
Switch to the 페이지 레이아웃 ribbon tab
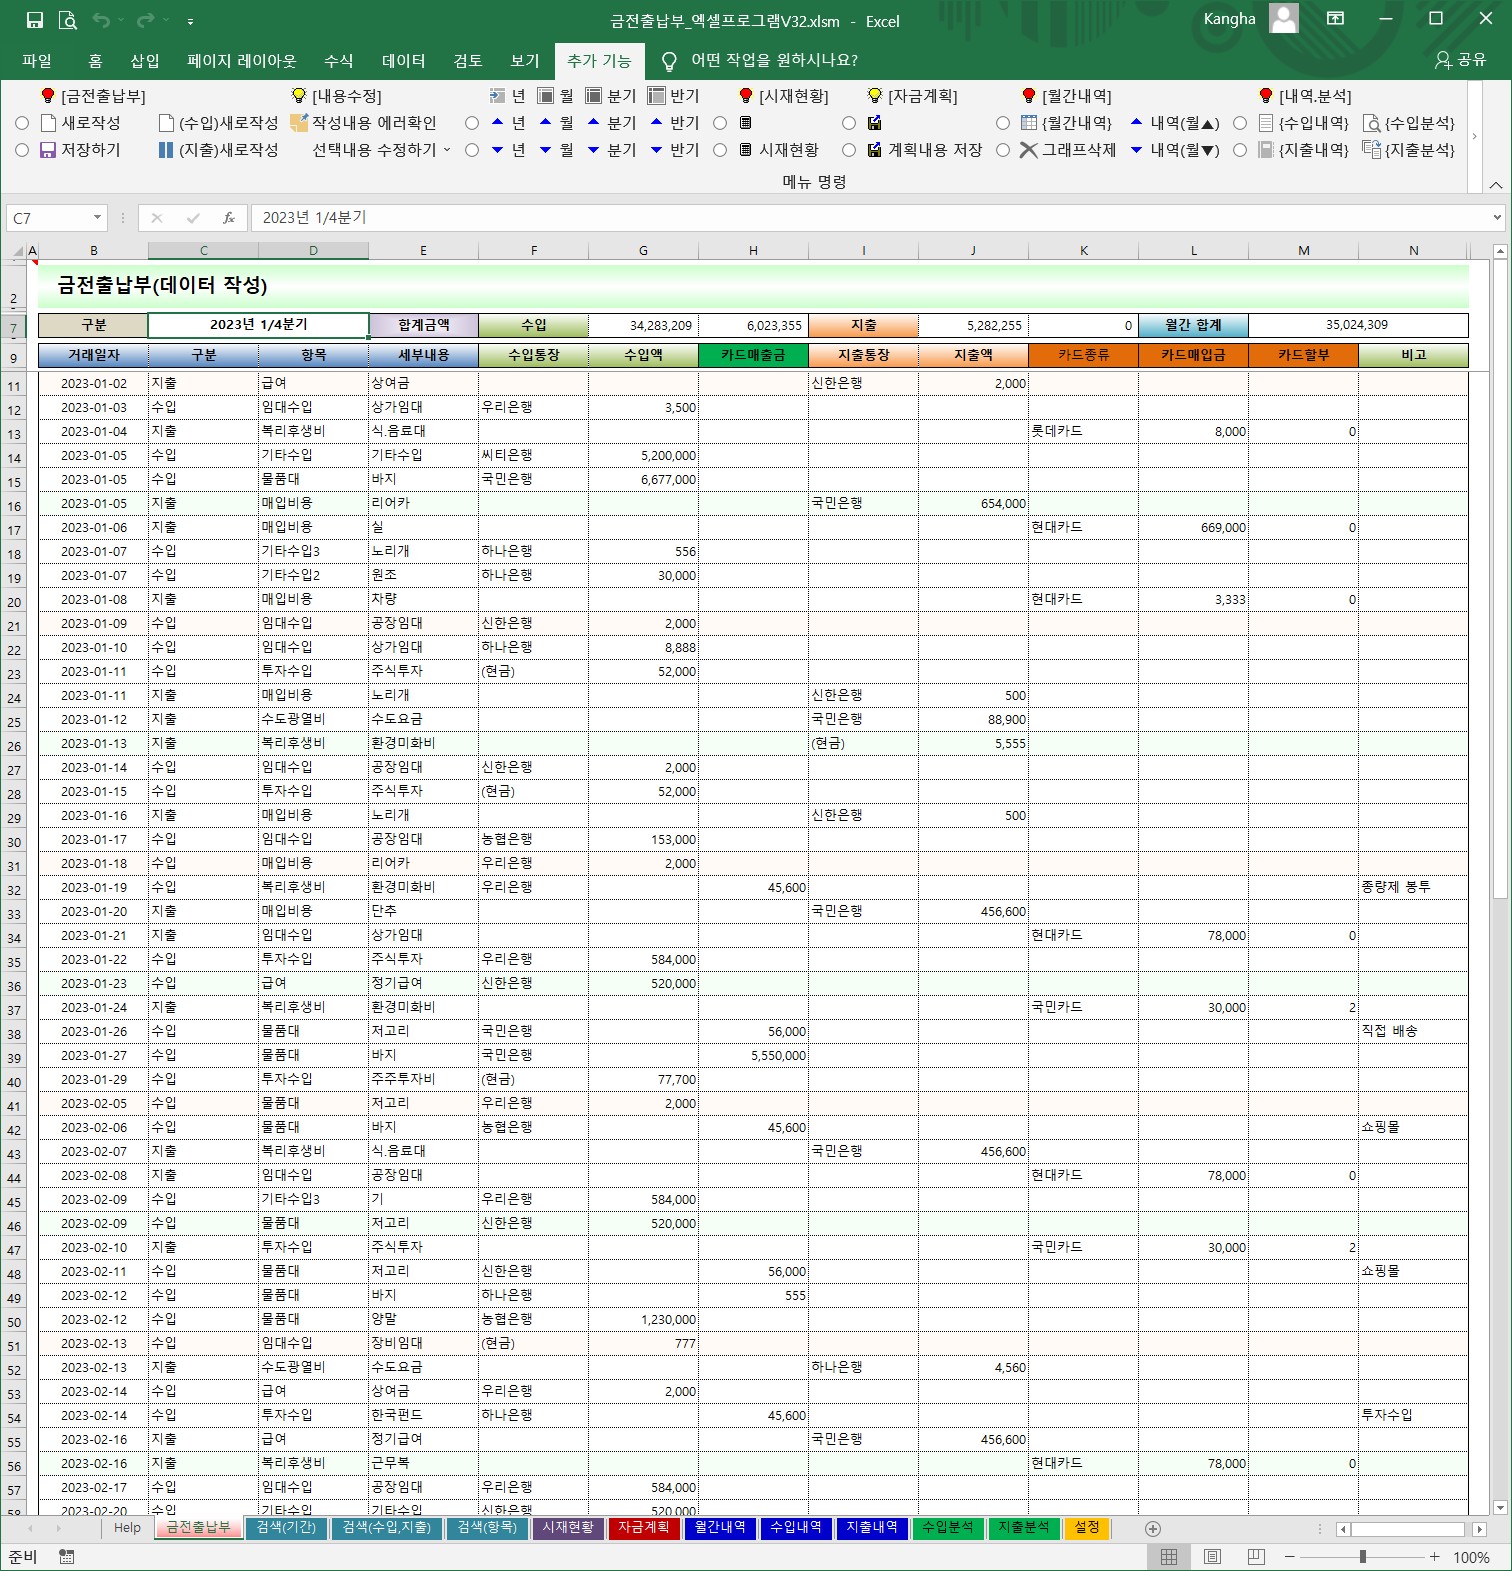[242, 61]
